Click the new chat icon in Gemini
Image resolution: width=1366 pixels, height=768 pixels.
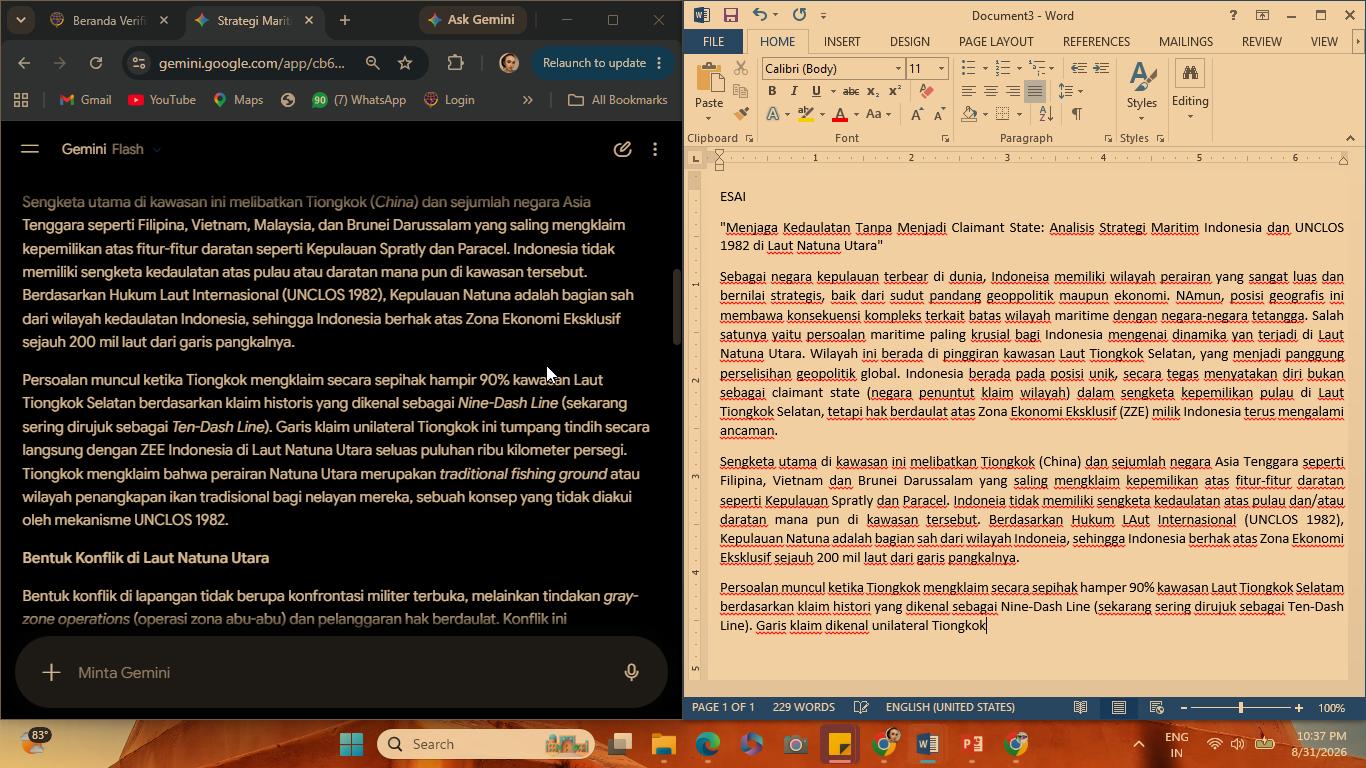pyautogui.click(x=622, y=149)
